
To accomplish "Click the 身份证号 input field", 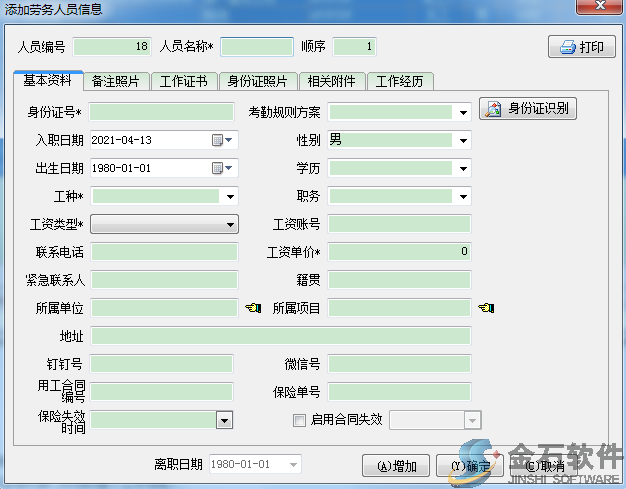I will (161, 112).
